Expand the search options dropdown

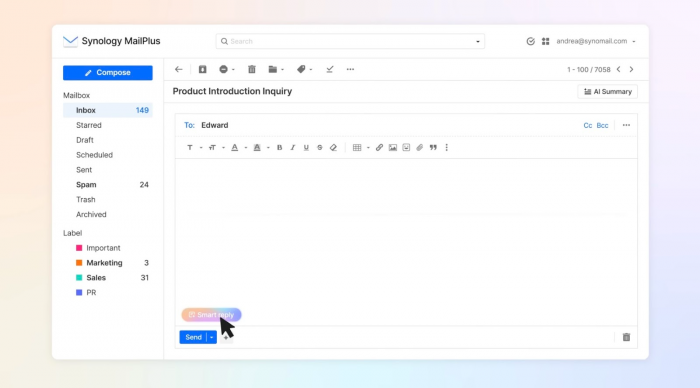pos(478,42)
